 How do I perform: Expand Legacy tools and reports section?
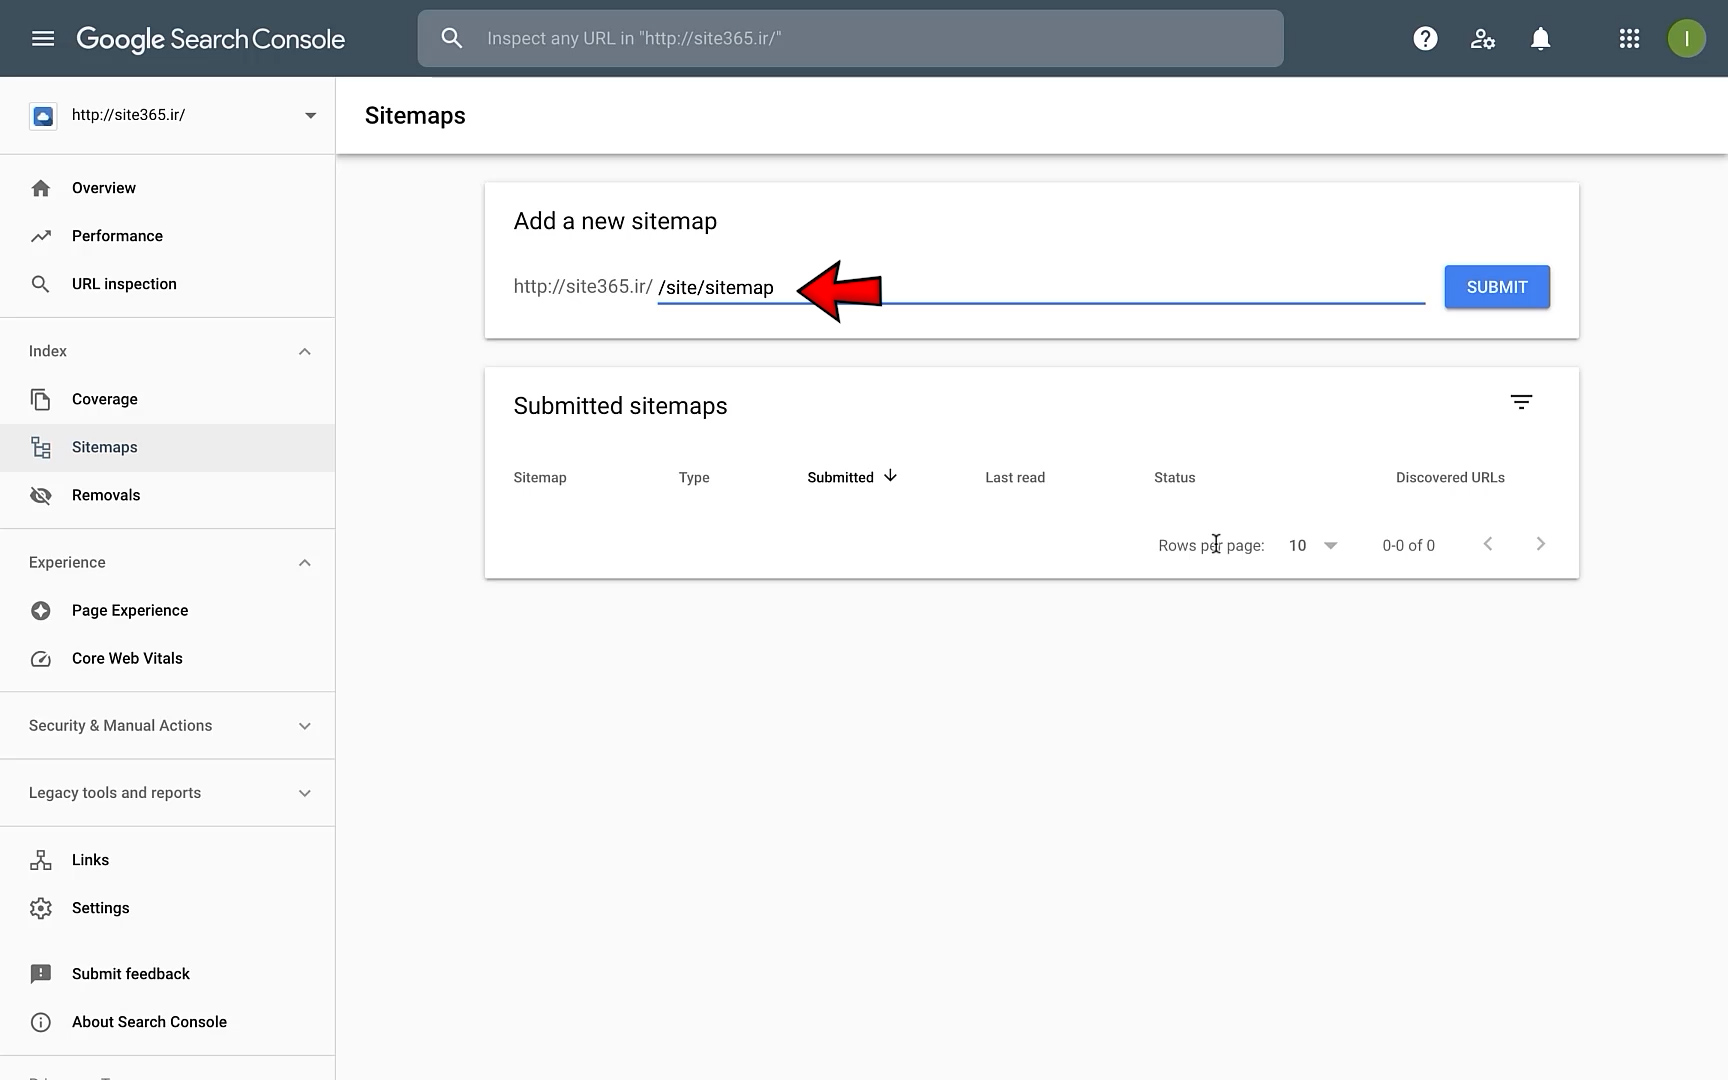305,793
